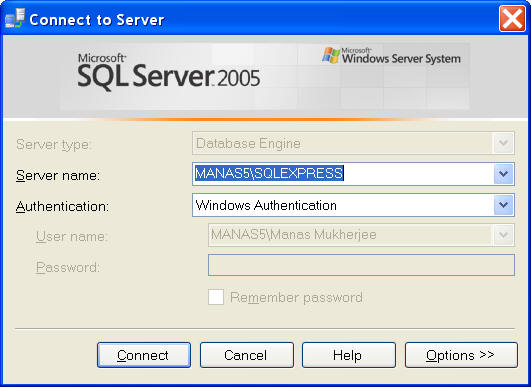531x387 pixels.
Task: Click the Connect to Server title bar icon
Action: click(15, 18)
